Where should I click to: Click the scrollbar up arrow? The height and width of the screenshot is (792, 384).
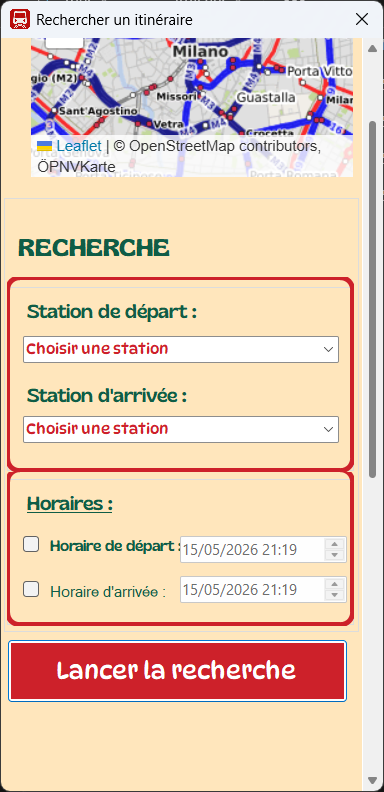pos(373,48)
